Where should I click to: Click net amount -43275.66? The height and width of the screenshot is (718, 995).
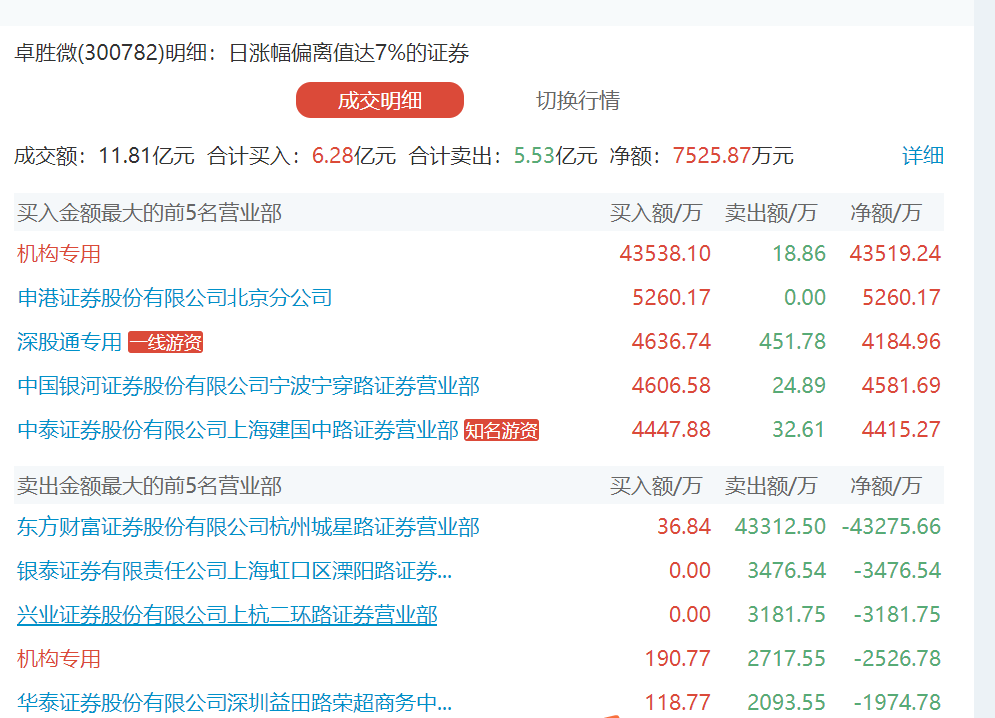point(892,526)
